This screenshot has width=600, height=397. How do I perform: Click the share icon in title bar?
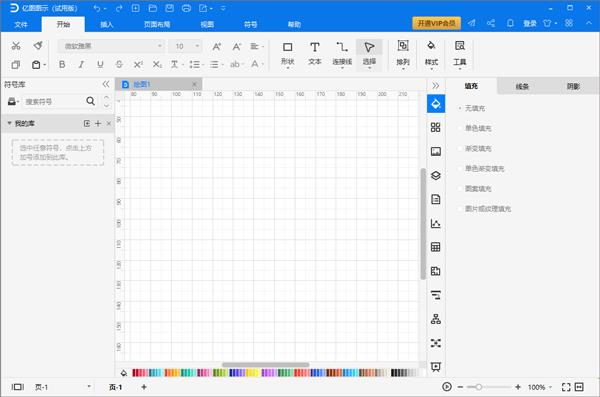click(491, 23)
